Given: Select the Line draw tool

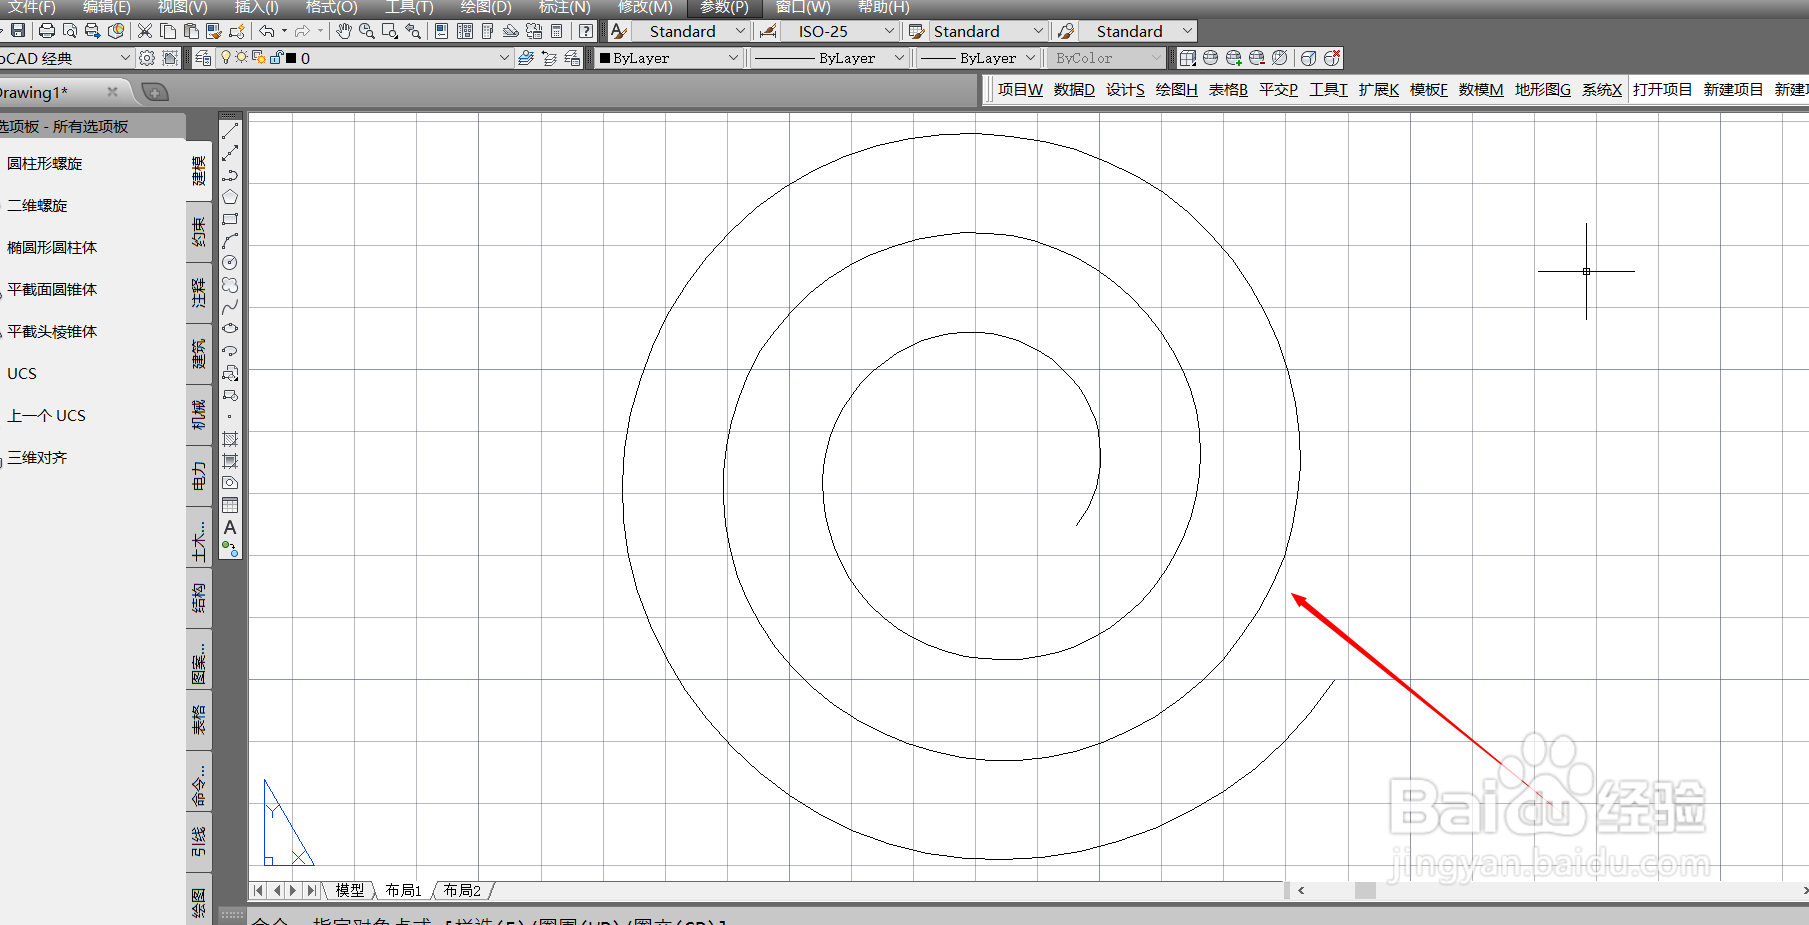Looking at the screenshot, I should click(230, 131).
